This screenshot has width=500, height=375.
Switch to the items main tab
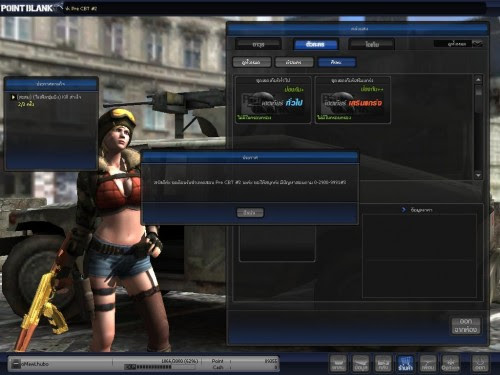(x=371, y=44)
